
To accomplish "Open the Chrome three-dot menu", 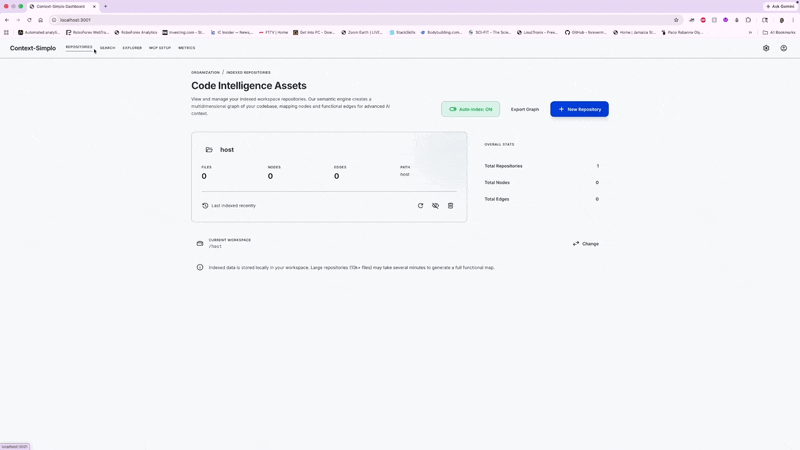I will [793, 20].
